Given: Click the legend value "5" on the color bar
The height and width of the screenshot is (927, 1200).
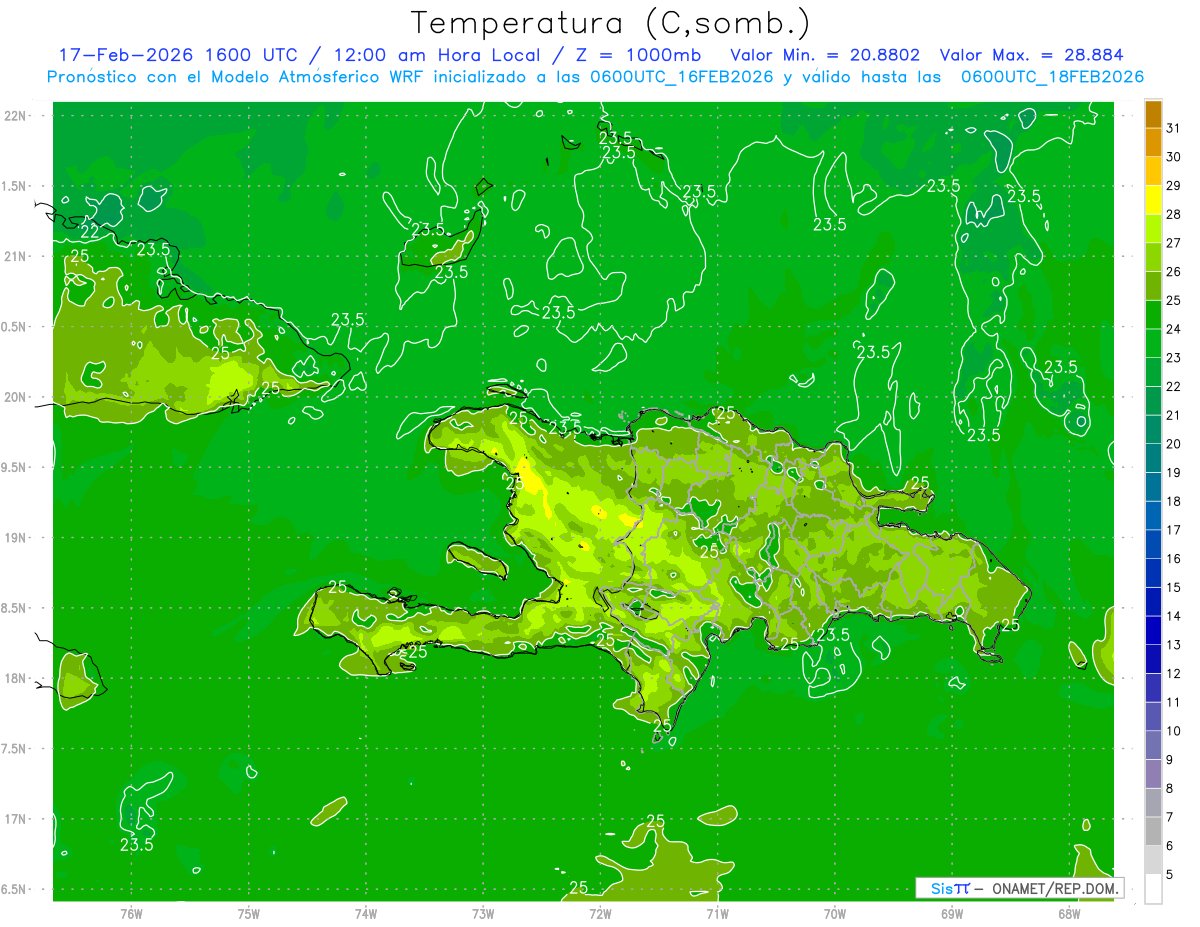Looking at the screenshot, I should click(x=1170, y=875).
